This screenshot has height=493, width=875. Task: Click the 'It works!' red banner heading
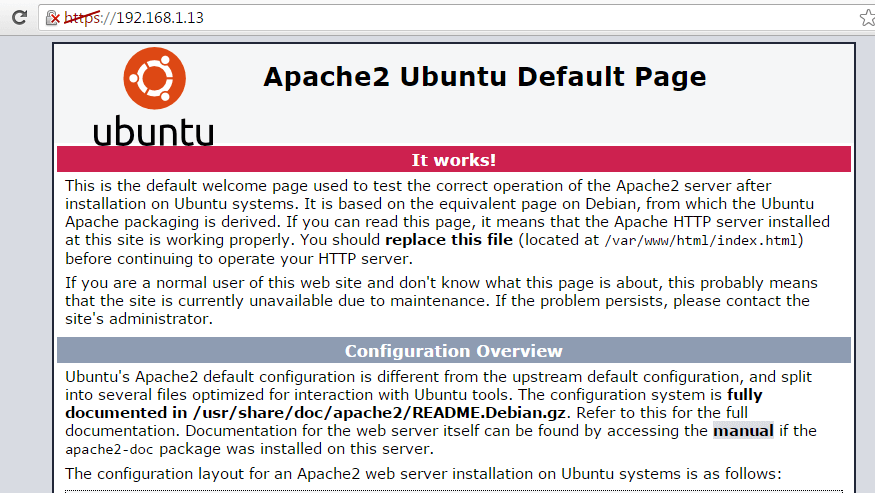click(454, 160)
